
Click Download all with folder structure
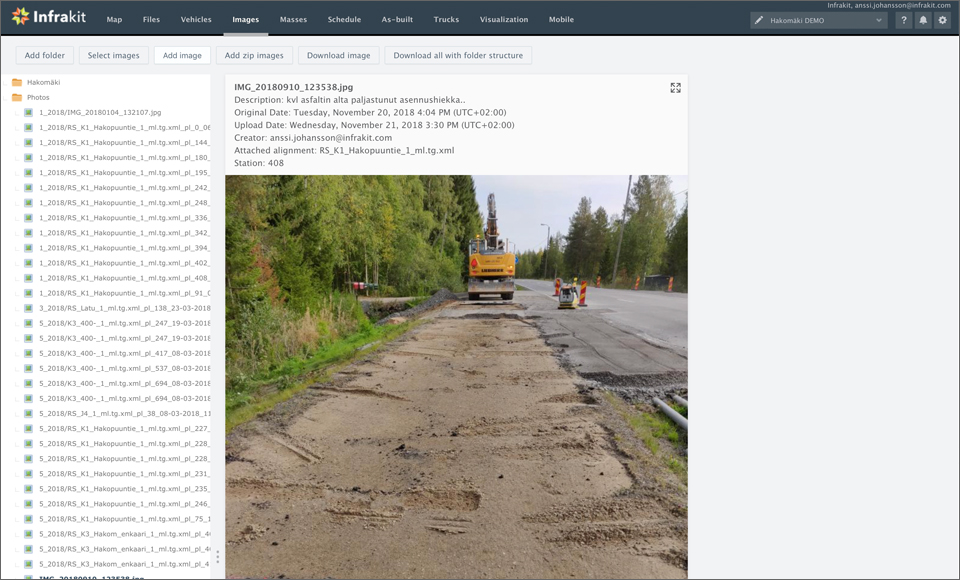tap(458, 55)
